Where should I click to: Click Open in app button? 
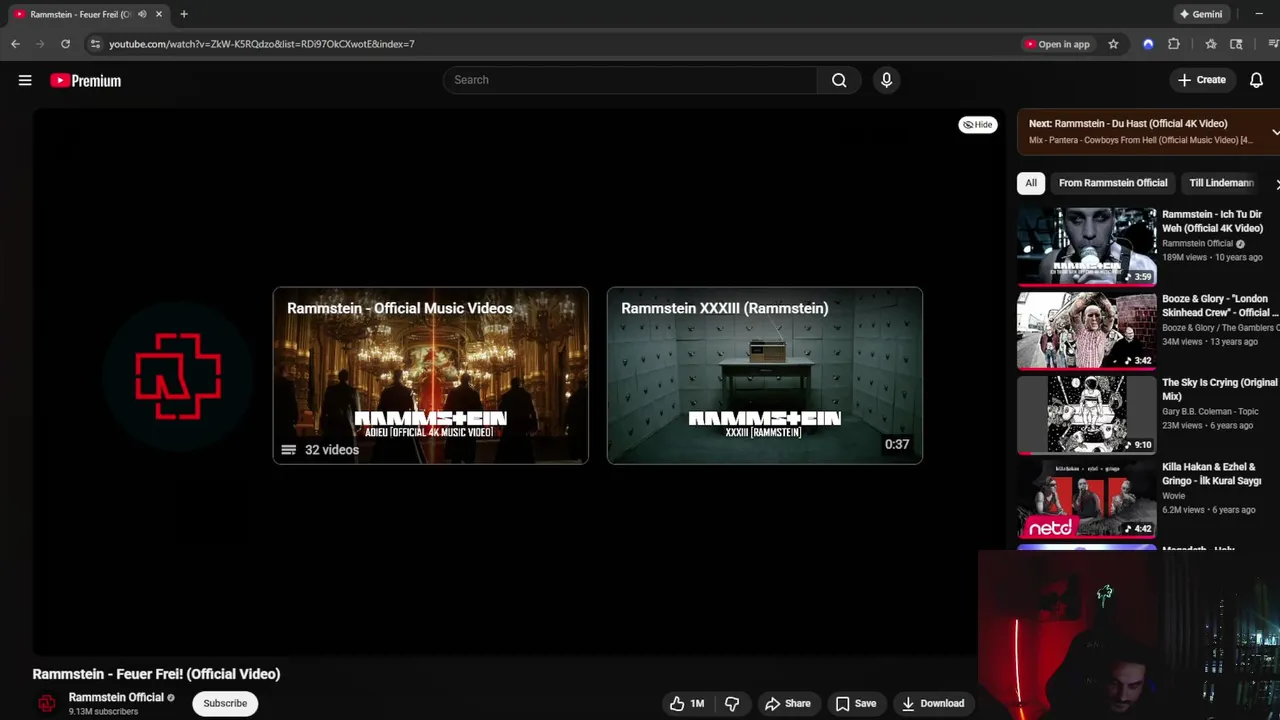[1057, 44]
